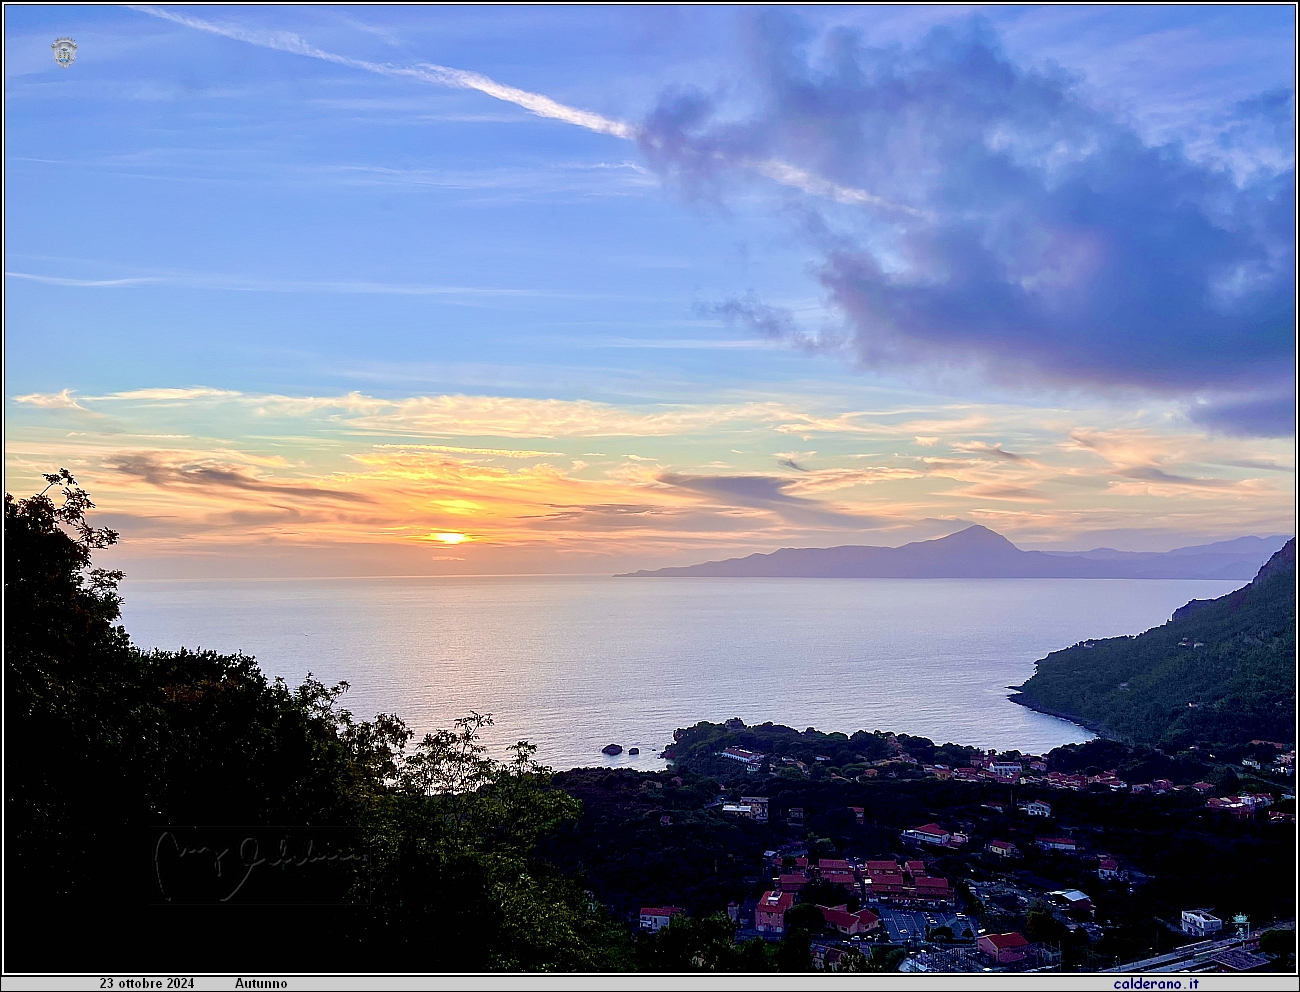Open the calderano.it website link
This screenshot has width=1300, height=992.
click(x=1156, y=984)
